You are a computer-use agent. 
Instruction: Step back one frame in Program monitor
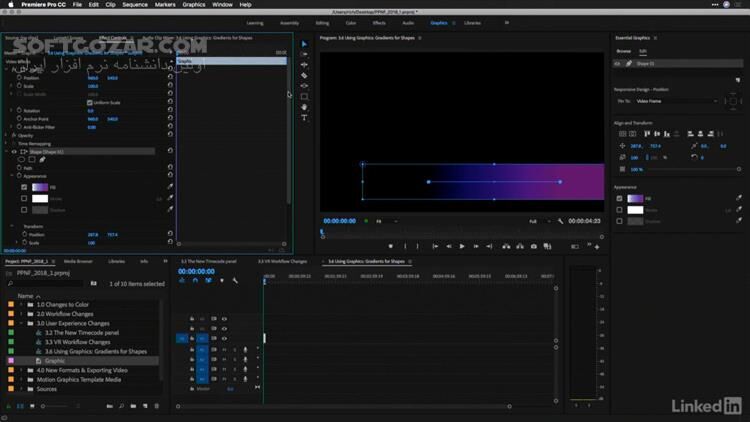pyautogui.click(x=449, y=246)
